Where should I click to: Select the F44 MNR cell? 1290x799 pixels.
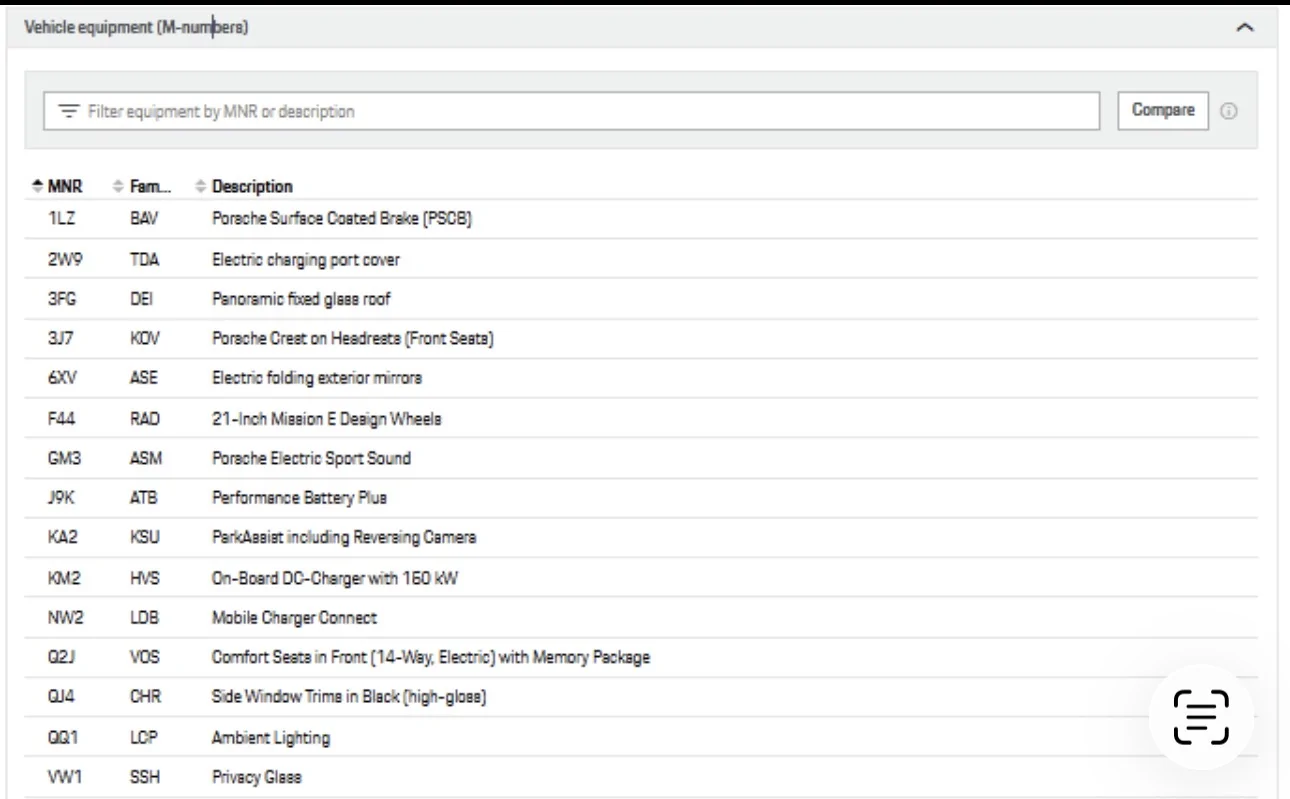tap(62, 418)
